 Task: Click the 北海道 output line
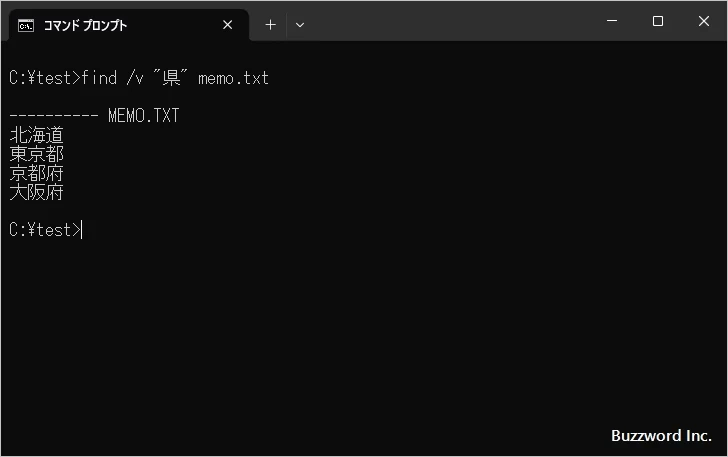pyautogui.click(x=36, y=135)
